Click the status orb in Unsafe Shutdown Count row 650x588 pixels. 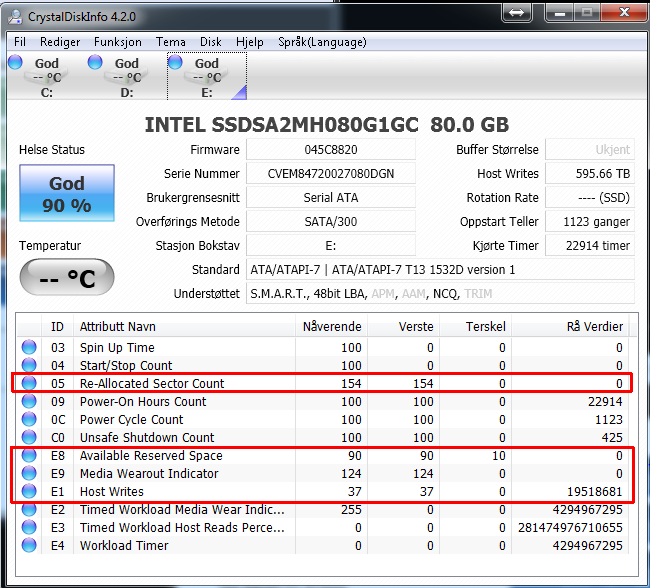29,437
